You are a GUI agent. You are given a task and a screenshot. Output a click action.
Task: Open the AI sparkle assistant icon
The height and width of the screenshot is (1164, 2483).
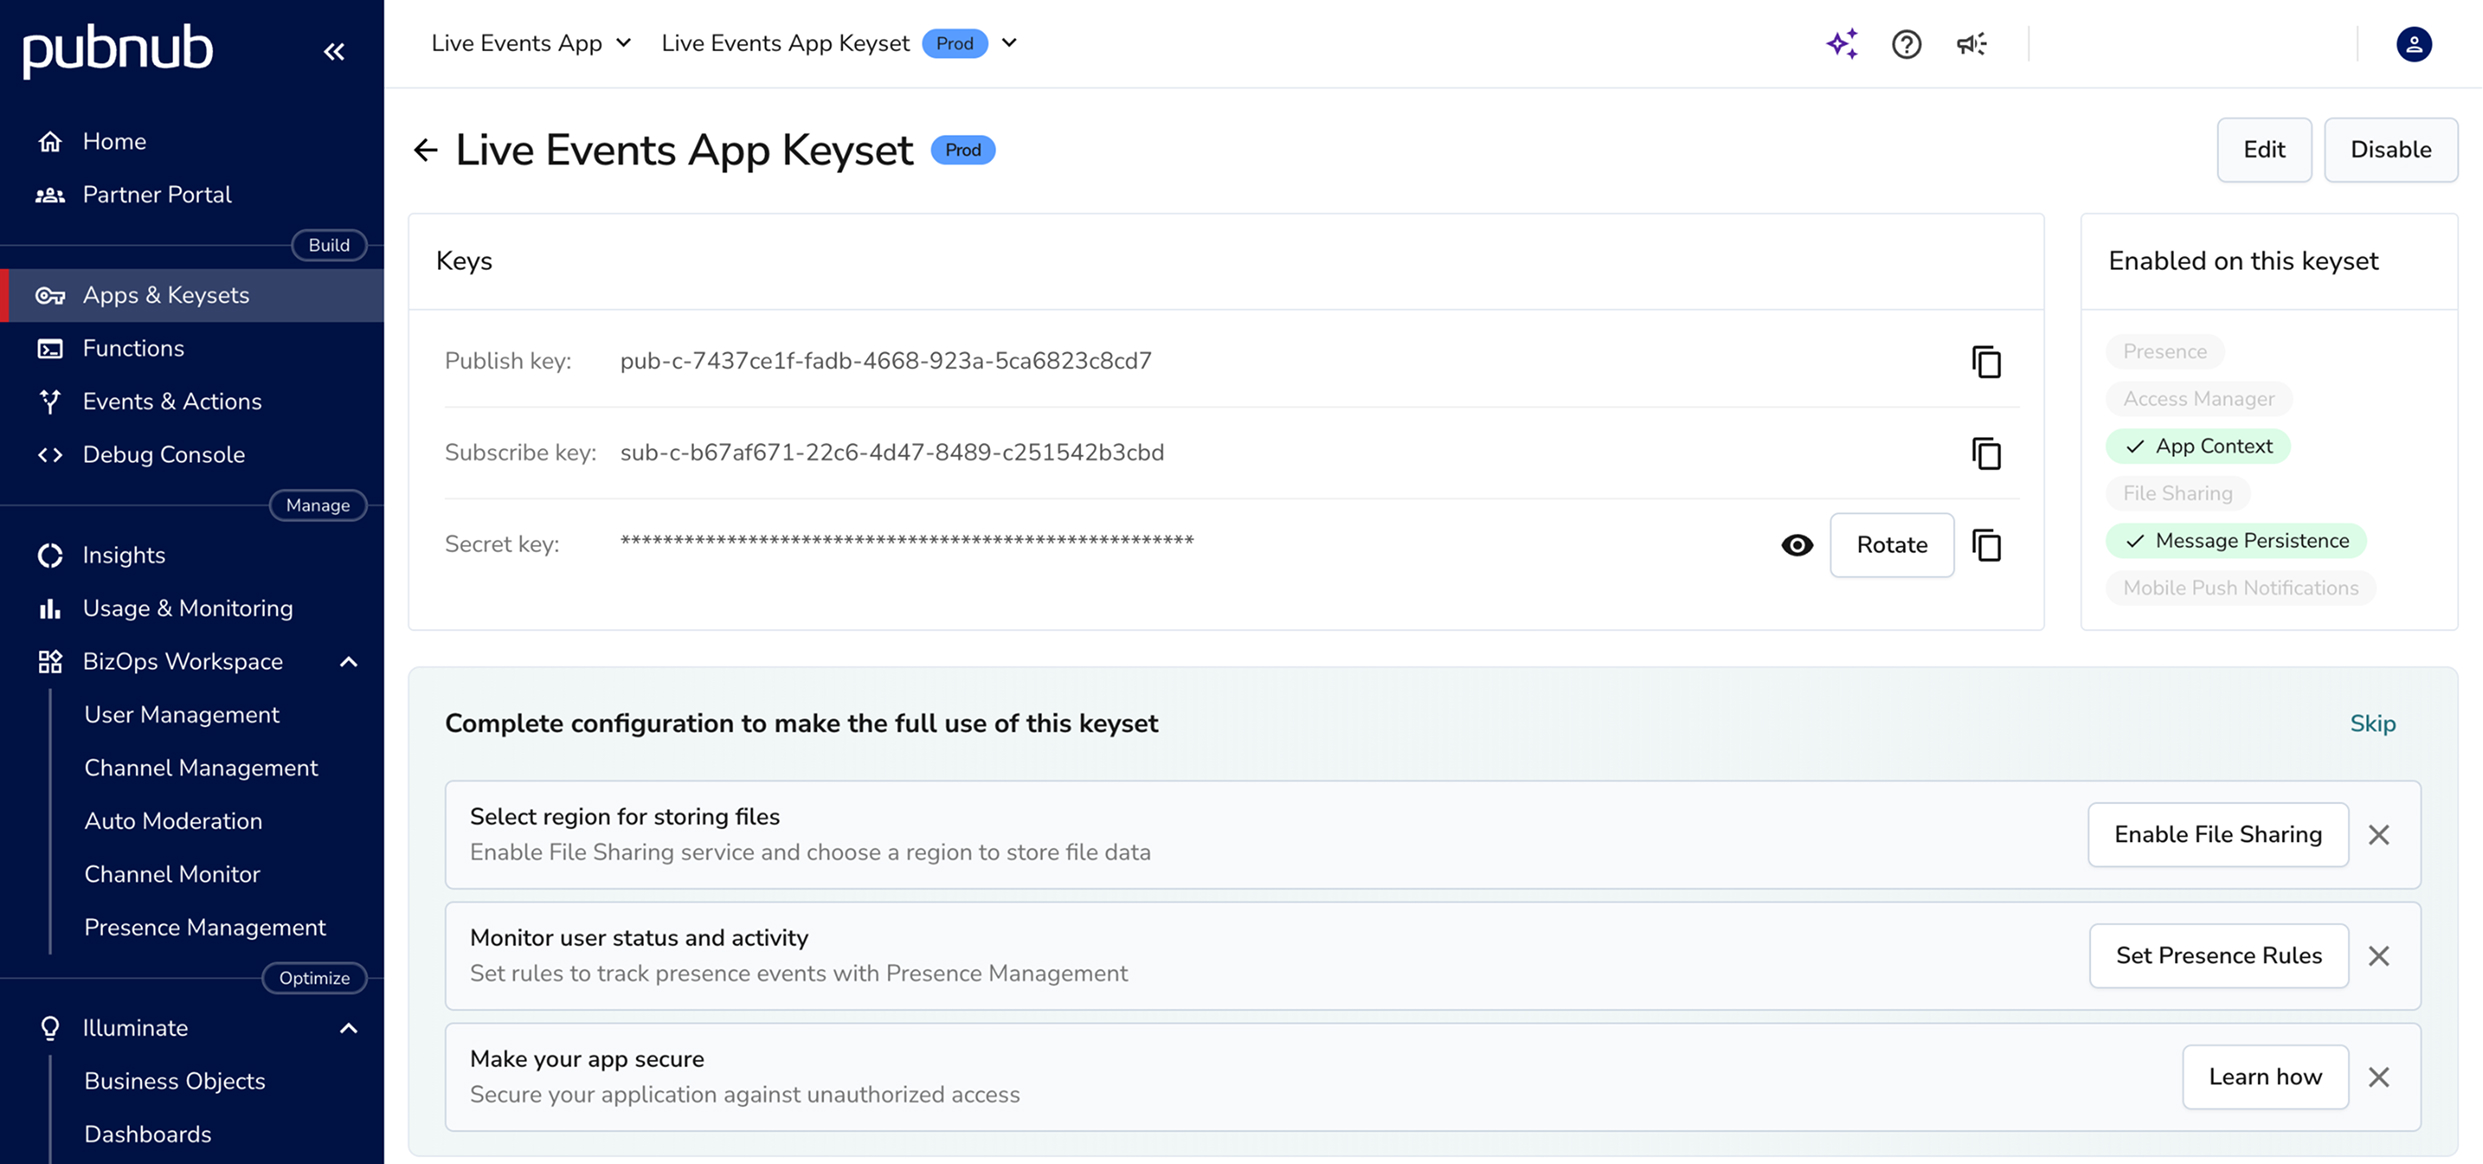1841,44
